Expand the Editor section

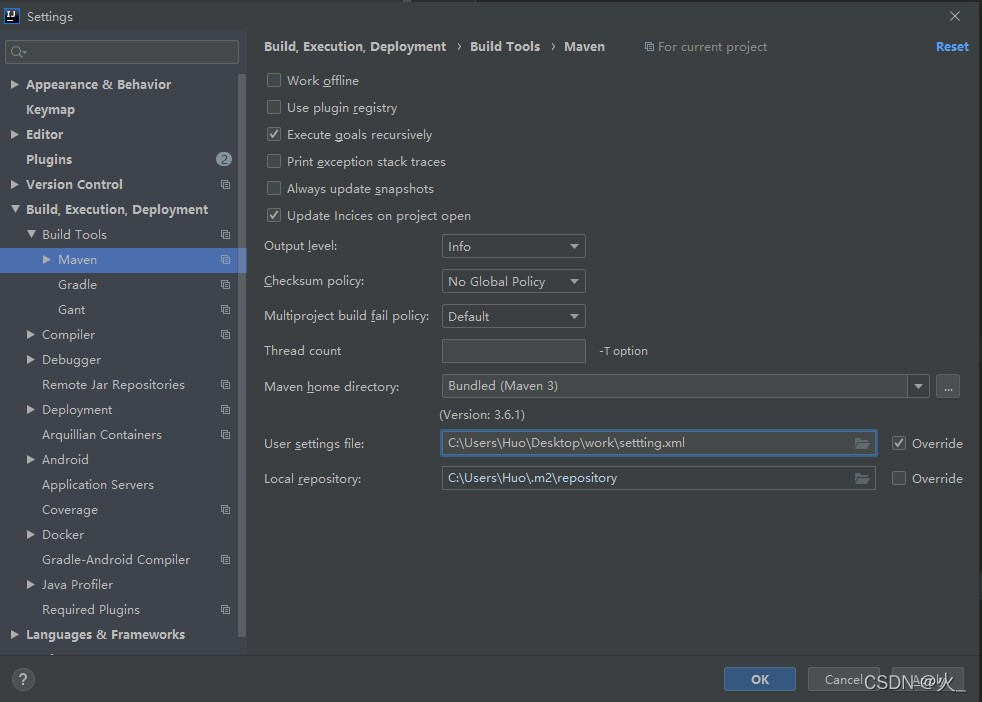tap(15, 135)
